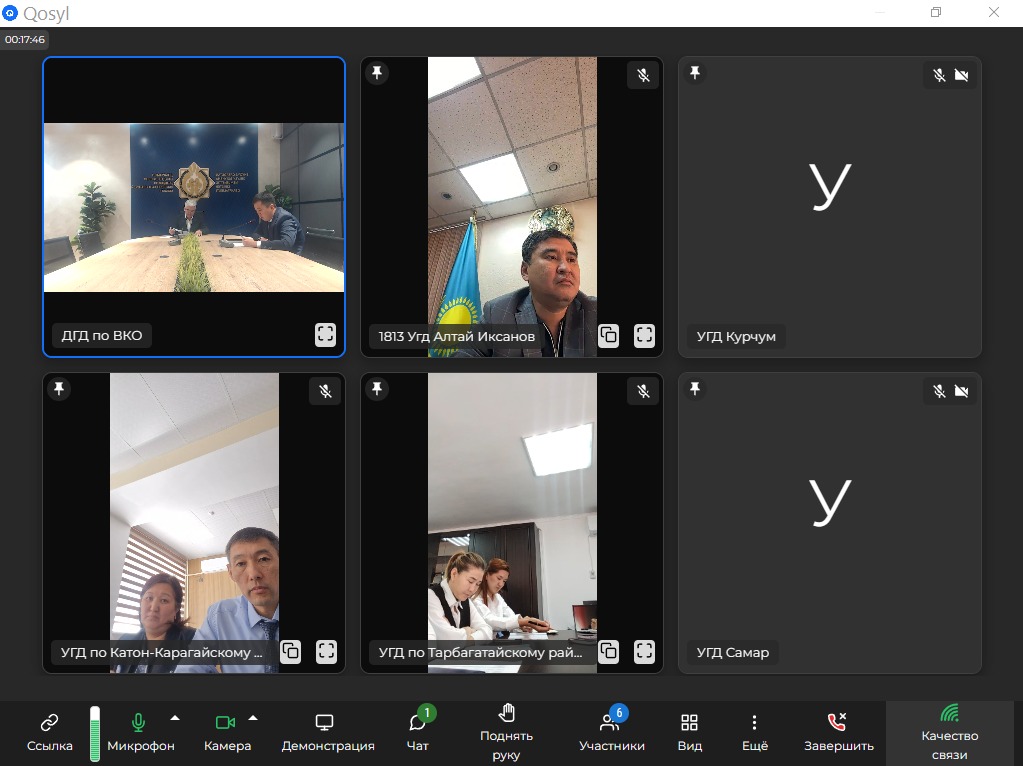
Task: Select the ДГД по ВКО video feed
Action: (194, 207)
